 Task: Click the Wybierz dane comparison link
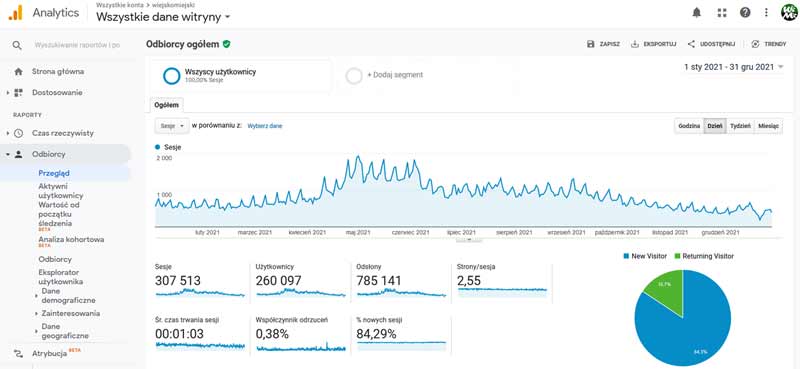point(265,126)
